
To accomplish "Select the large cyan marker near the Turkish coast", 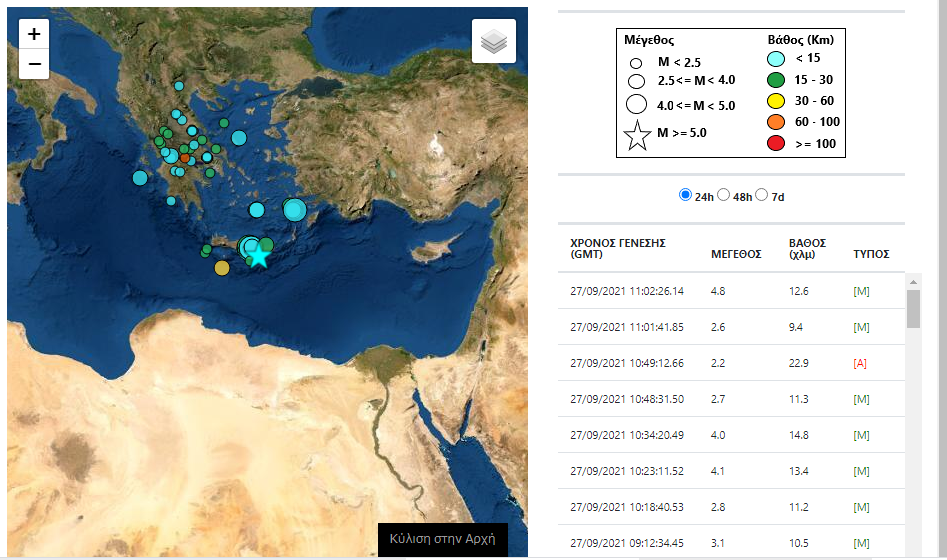I will point(294,209).
